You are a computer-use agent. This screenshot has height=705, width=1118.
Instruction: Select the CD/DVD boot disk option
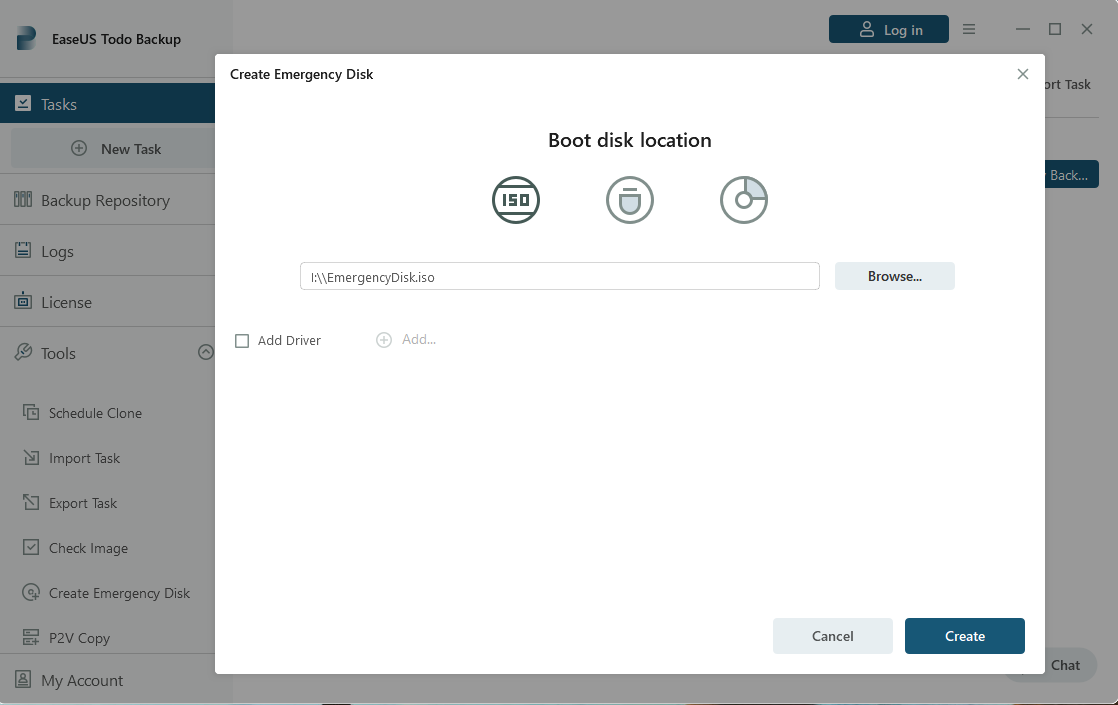[744, 200]
